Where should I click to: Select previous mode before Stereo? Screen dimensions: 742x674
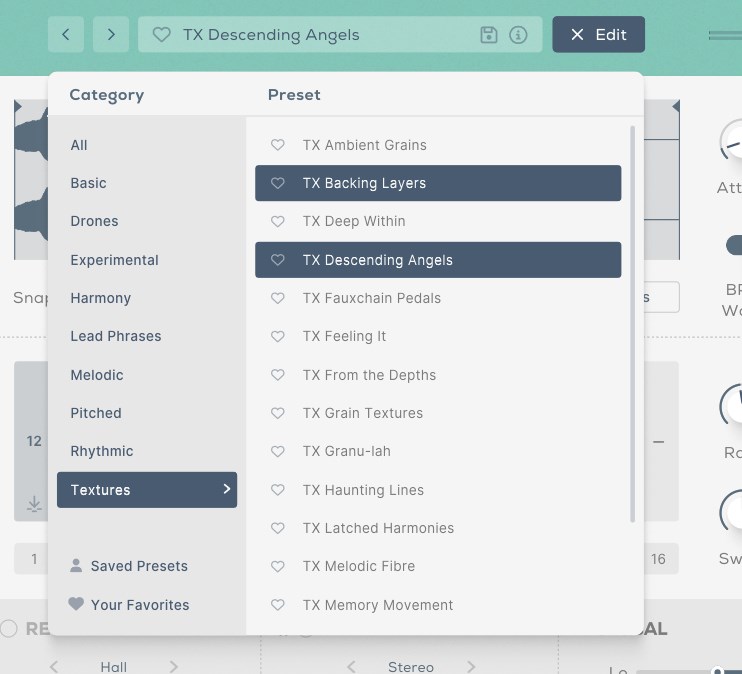pyautogui.click(x=351, y=666)
